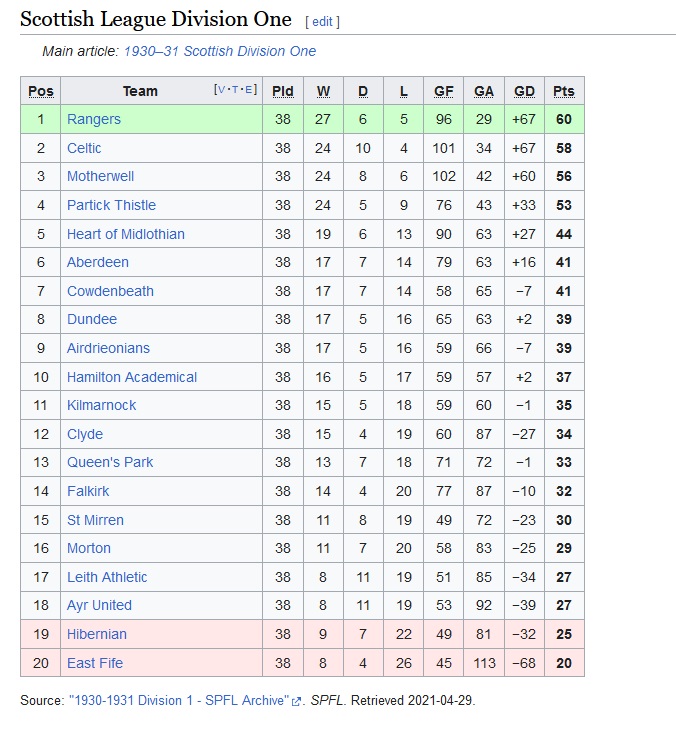This screenshot has height=730, width=676.
Task: Open the Hamilton Academical link
Action: click(132, 377)
